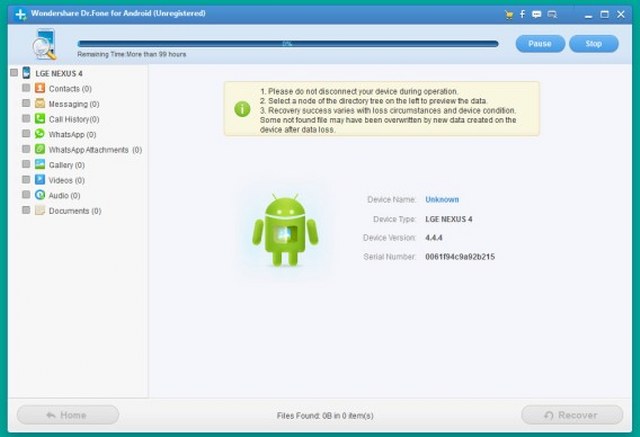Click the Wondershare Dr.Fone window title text
The width and height of the screenshot is (640, 437).
pyautogui.click(x=118, y=13)
